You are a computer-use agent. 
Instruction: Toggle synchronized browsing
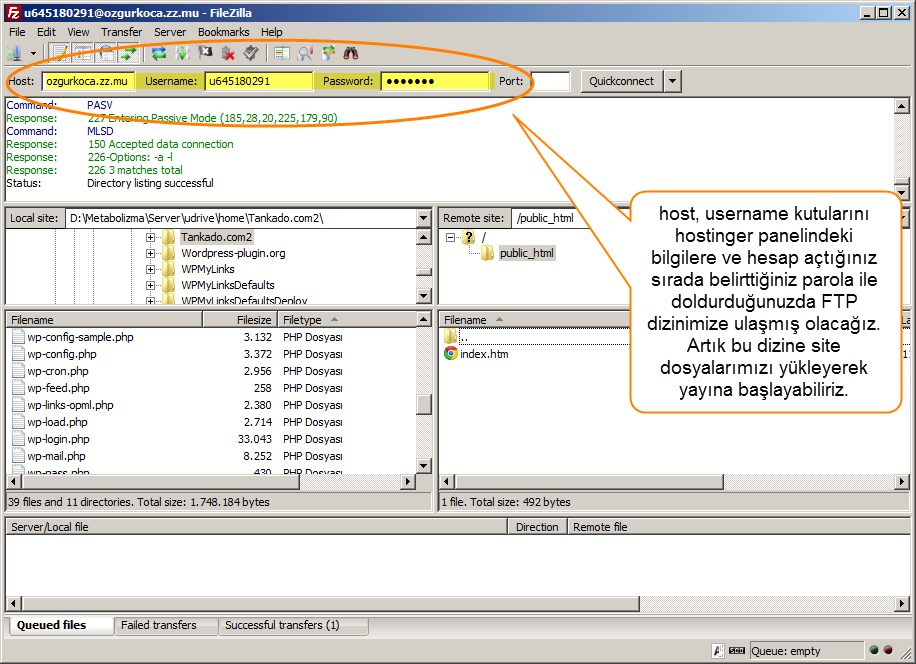click(328, 54)
